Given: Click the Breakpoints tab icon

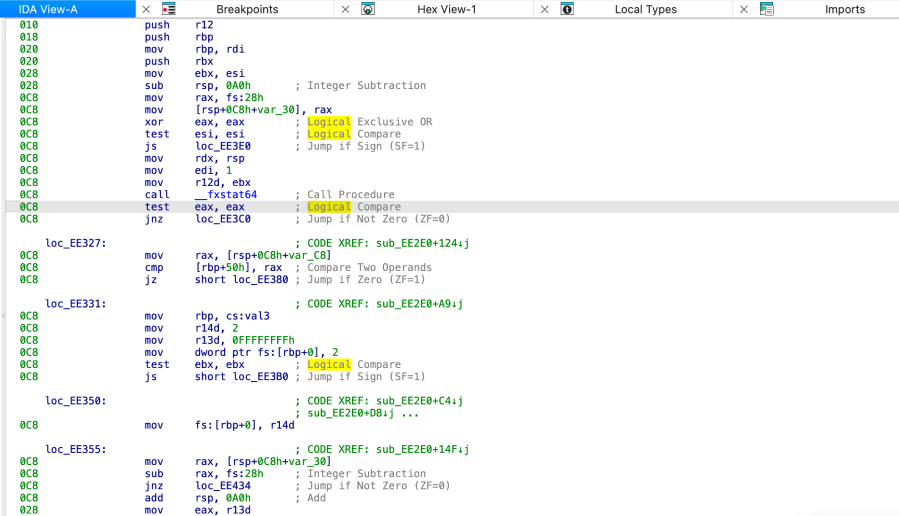Looking at the screenshot, I should click(x=169, y=9).
